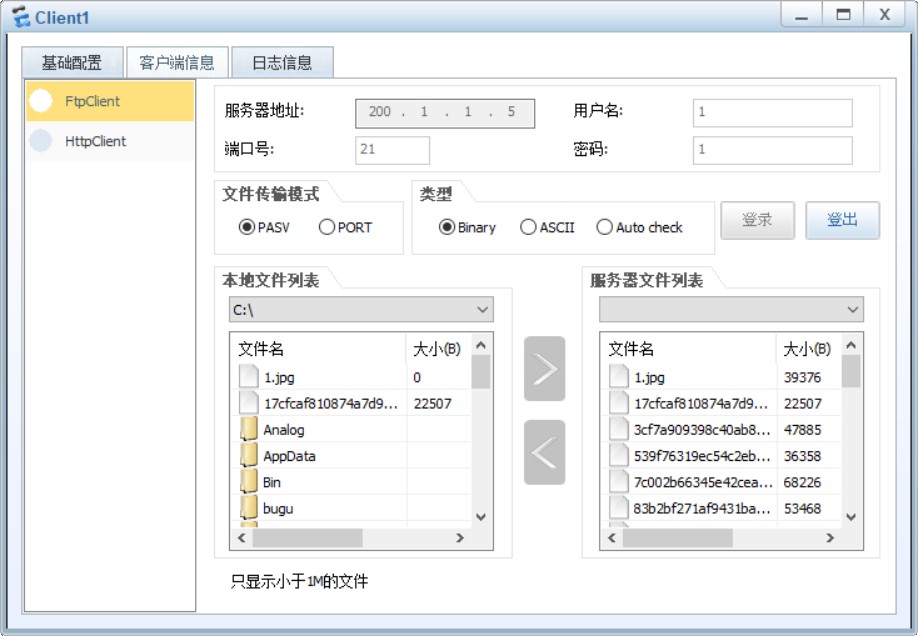Click local list scroll down arrow
Image resolution: width=918 pixels, height=636 pixels.
(481, 517)
